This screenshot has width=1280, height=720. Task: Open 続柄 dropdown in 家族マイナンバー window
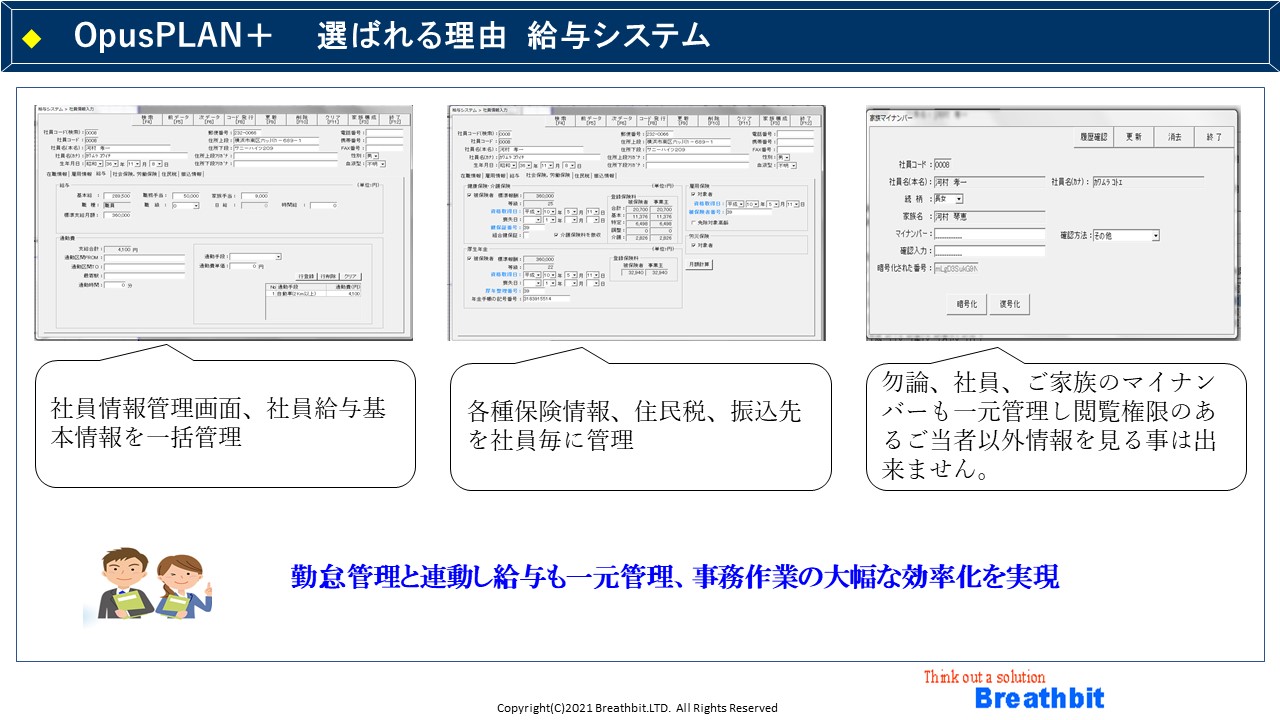948,199
